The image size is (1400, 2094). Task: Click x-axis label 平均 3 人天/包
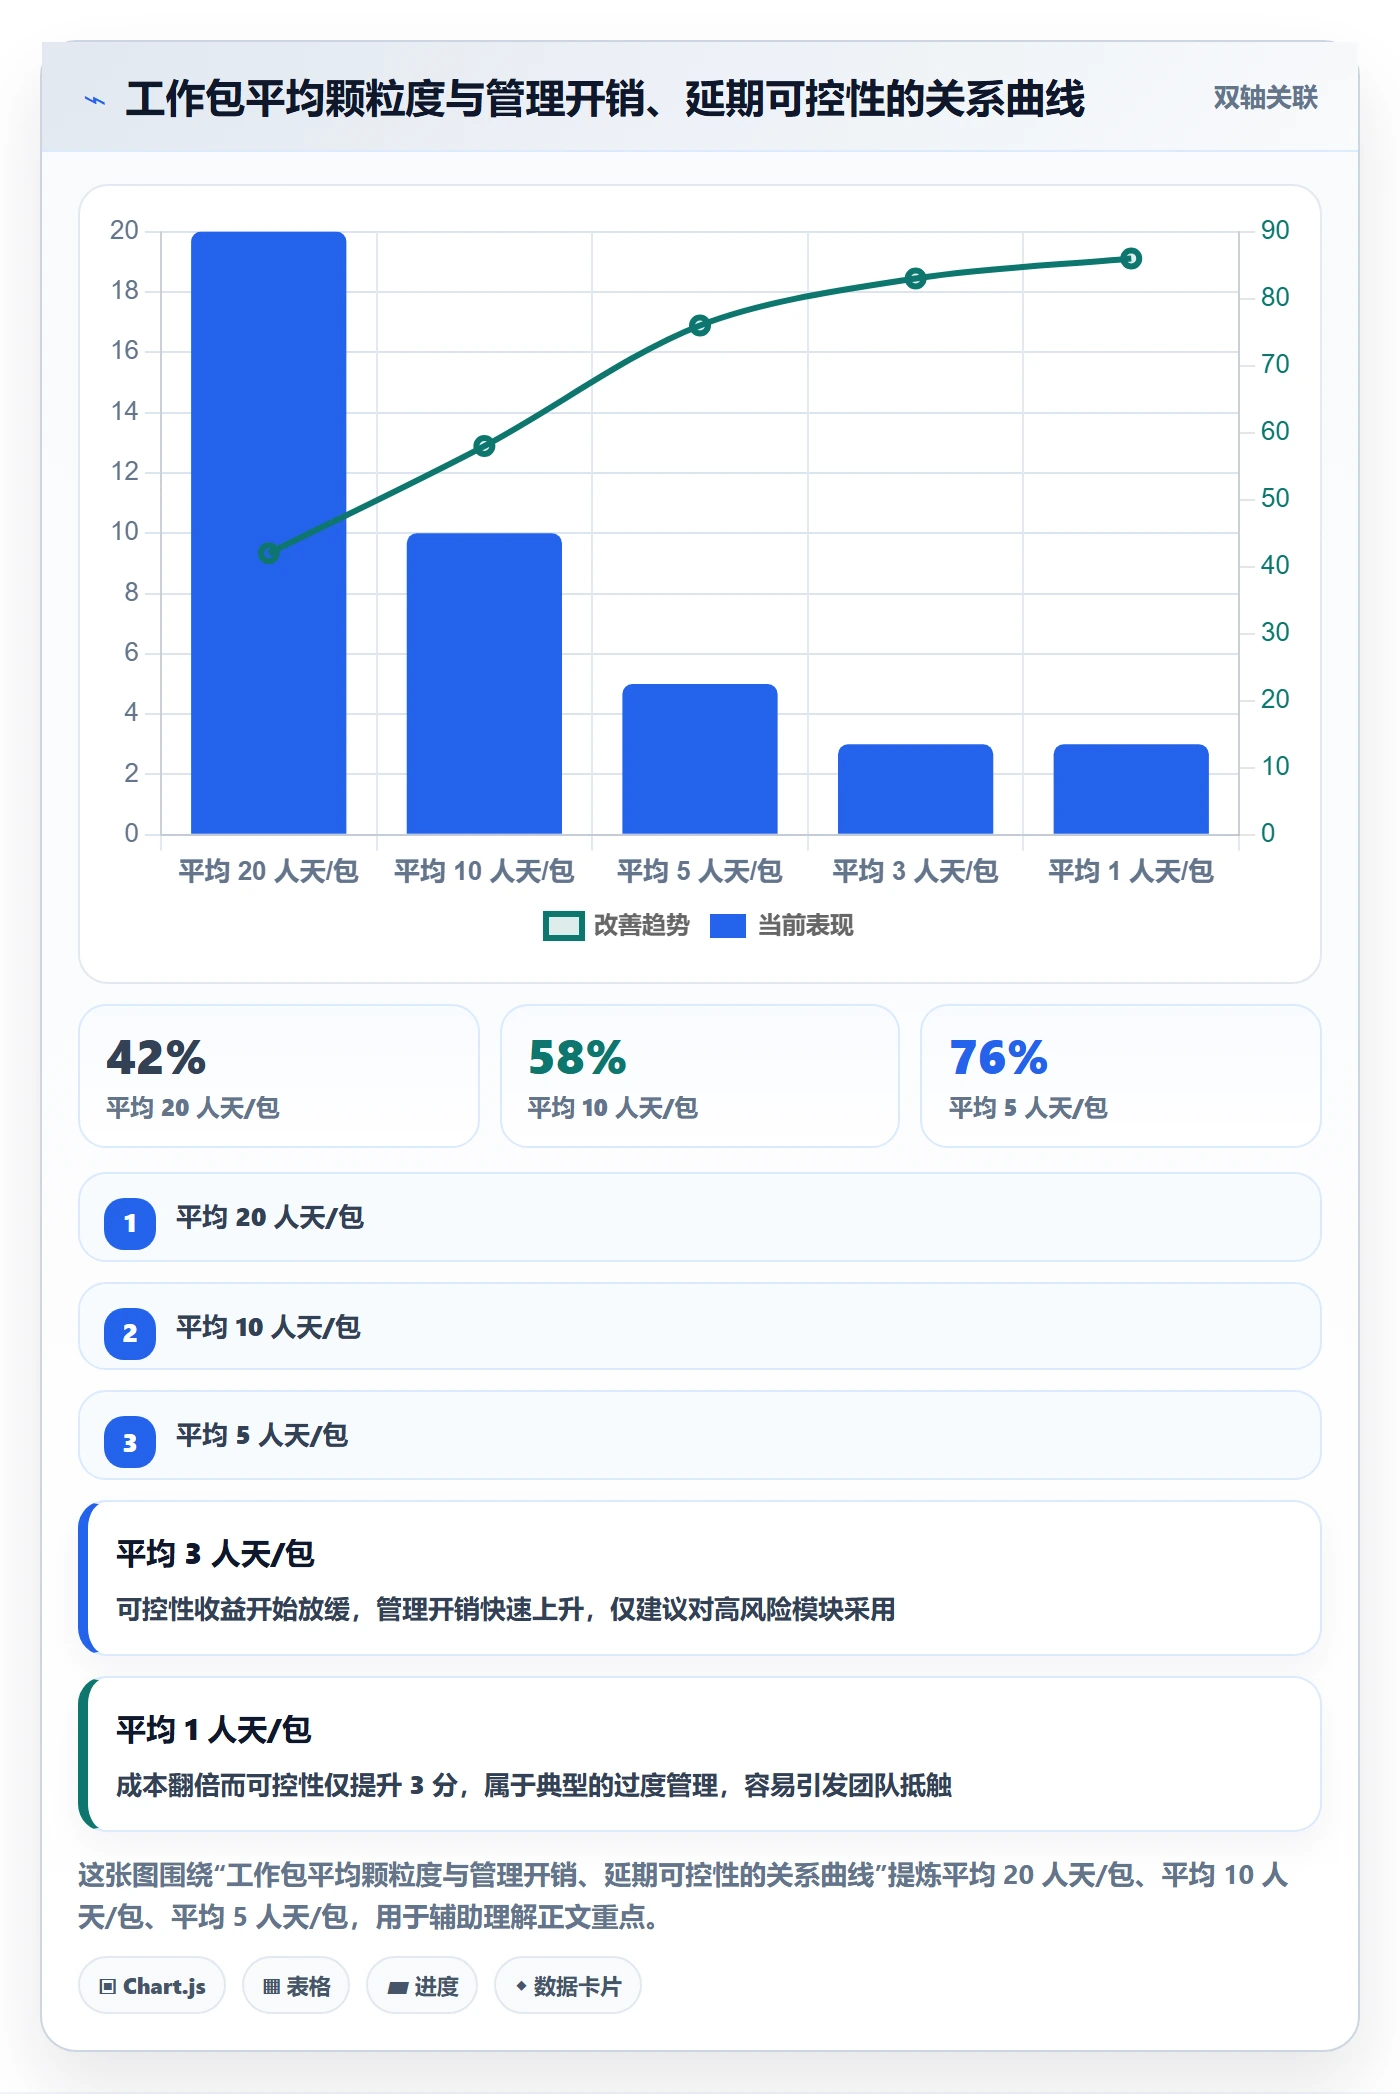tap(915, 871)
